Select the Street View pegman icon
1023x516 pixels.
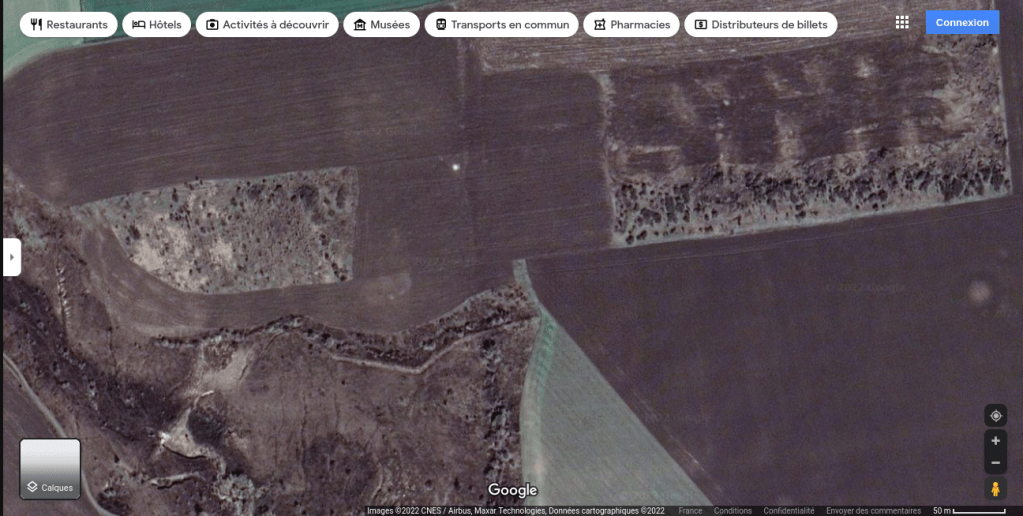[x=995, y=489]
